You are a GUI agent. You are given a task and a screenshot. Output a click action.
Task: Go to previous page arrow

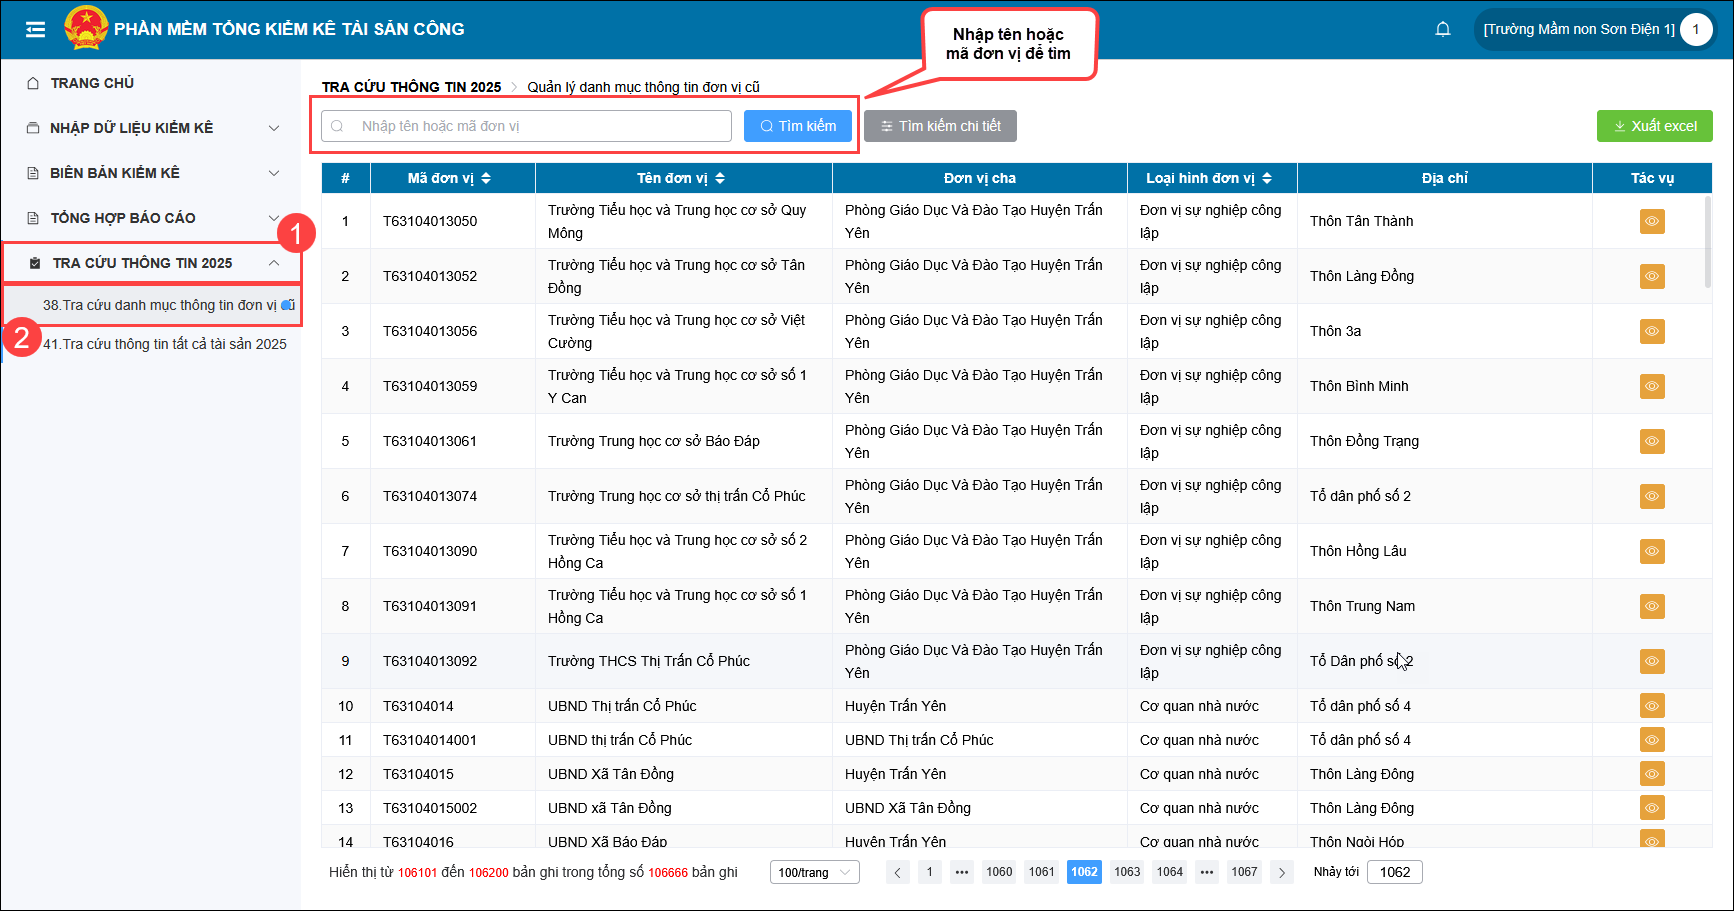click(x=897, y=872)
